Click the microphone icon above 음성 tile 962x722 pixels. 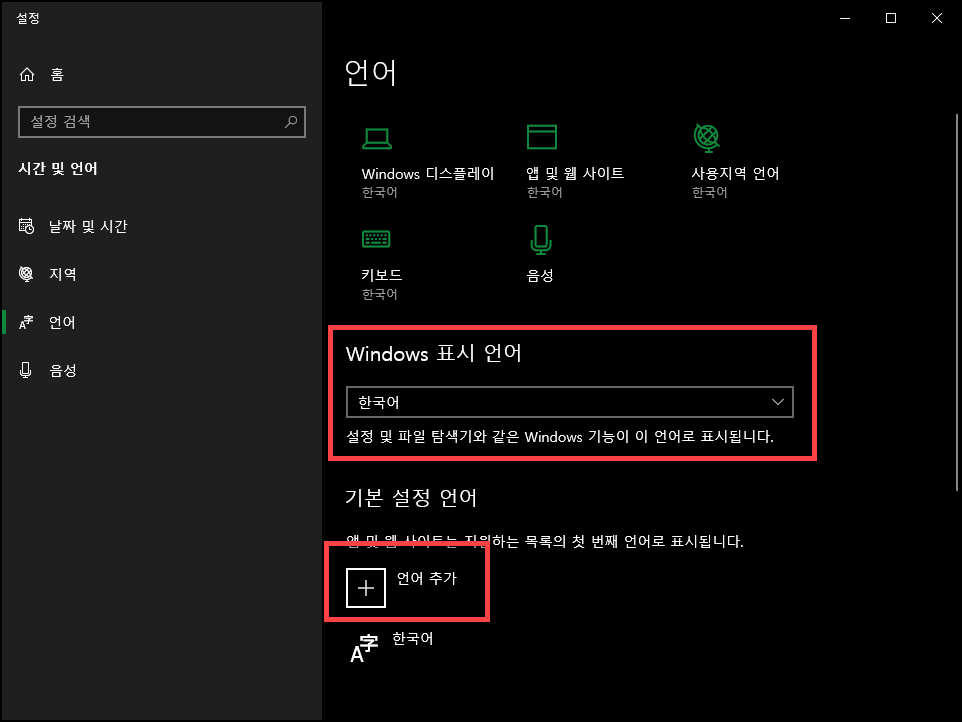tap(541, 240)
